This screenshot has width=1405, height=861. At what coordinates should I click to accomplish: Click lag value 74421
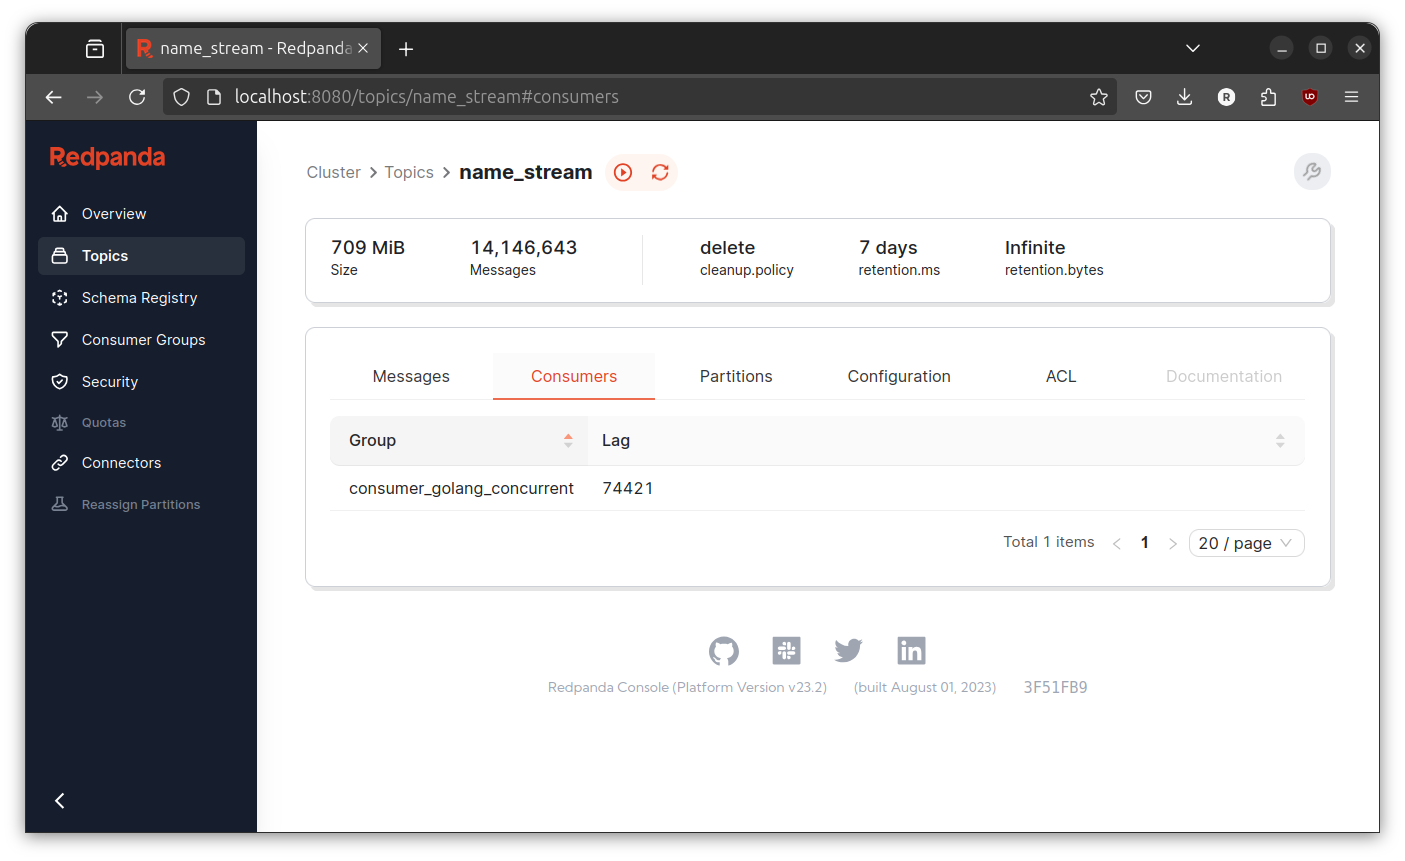(628, 488)
